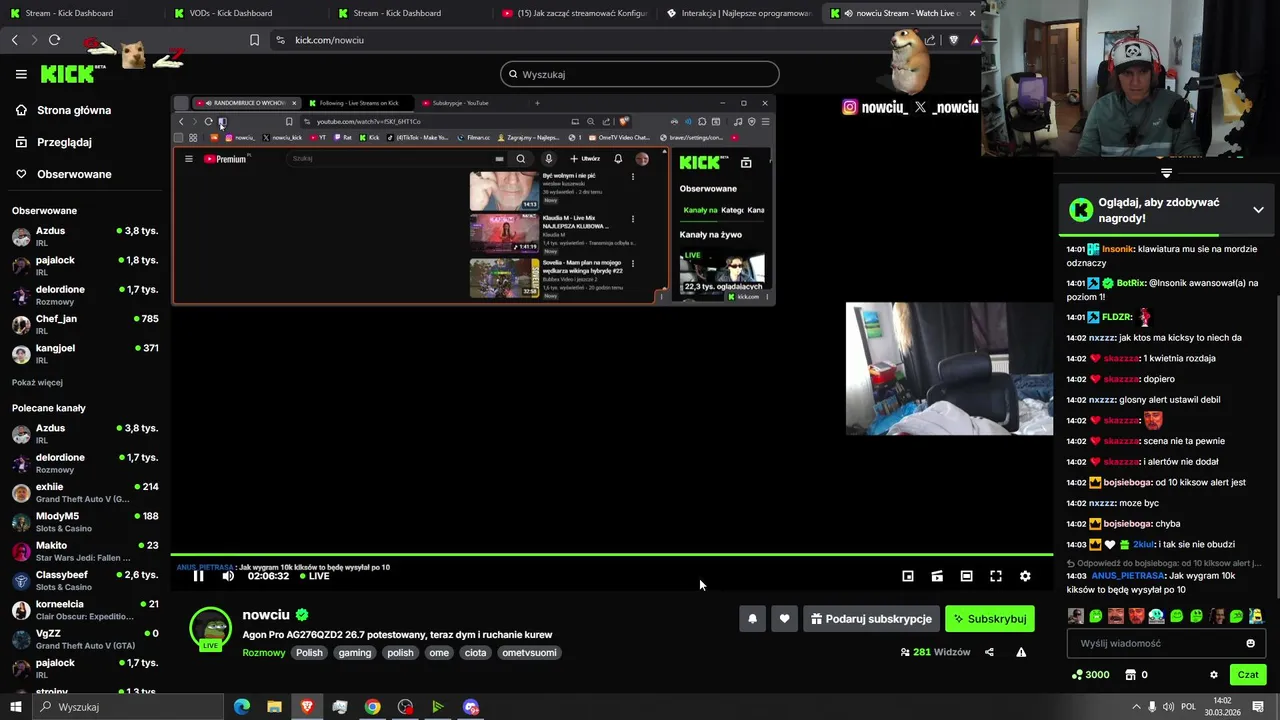Screen dimensions: 1280x720
Task: Open Chrome from the taskbar
Action: (x=372, y=707)
